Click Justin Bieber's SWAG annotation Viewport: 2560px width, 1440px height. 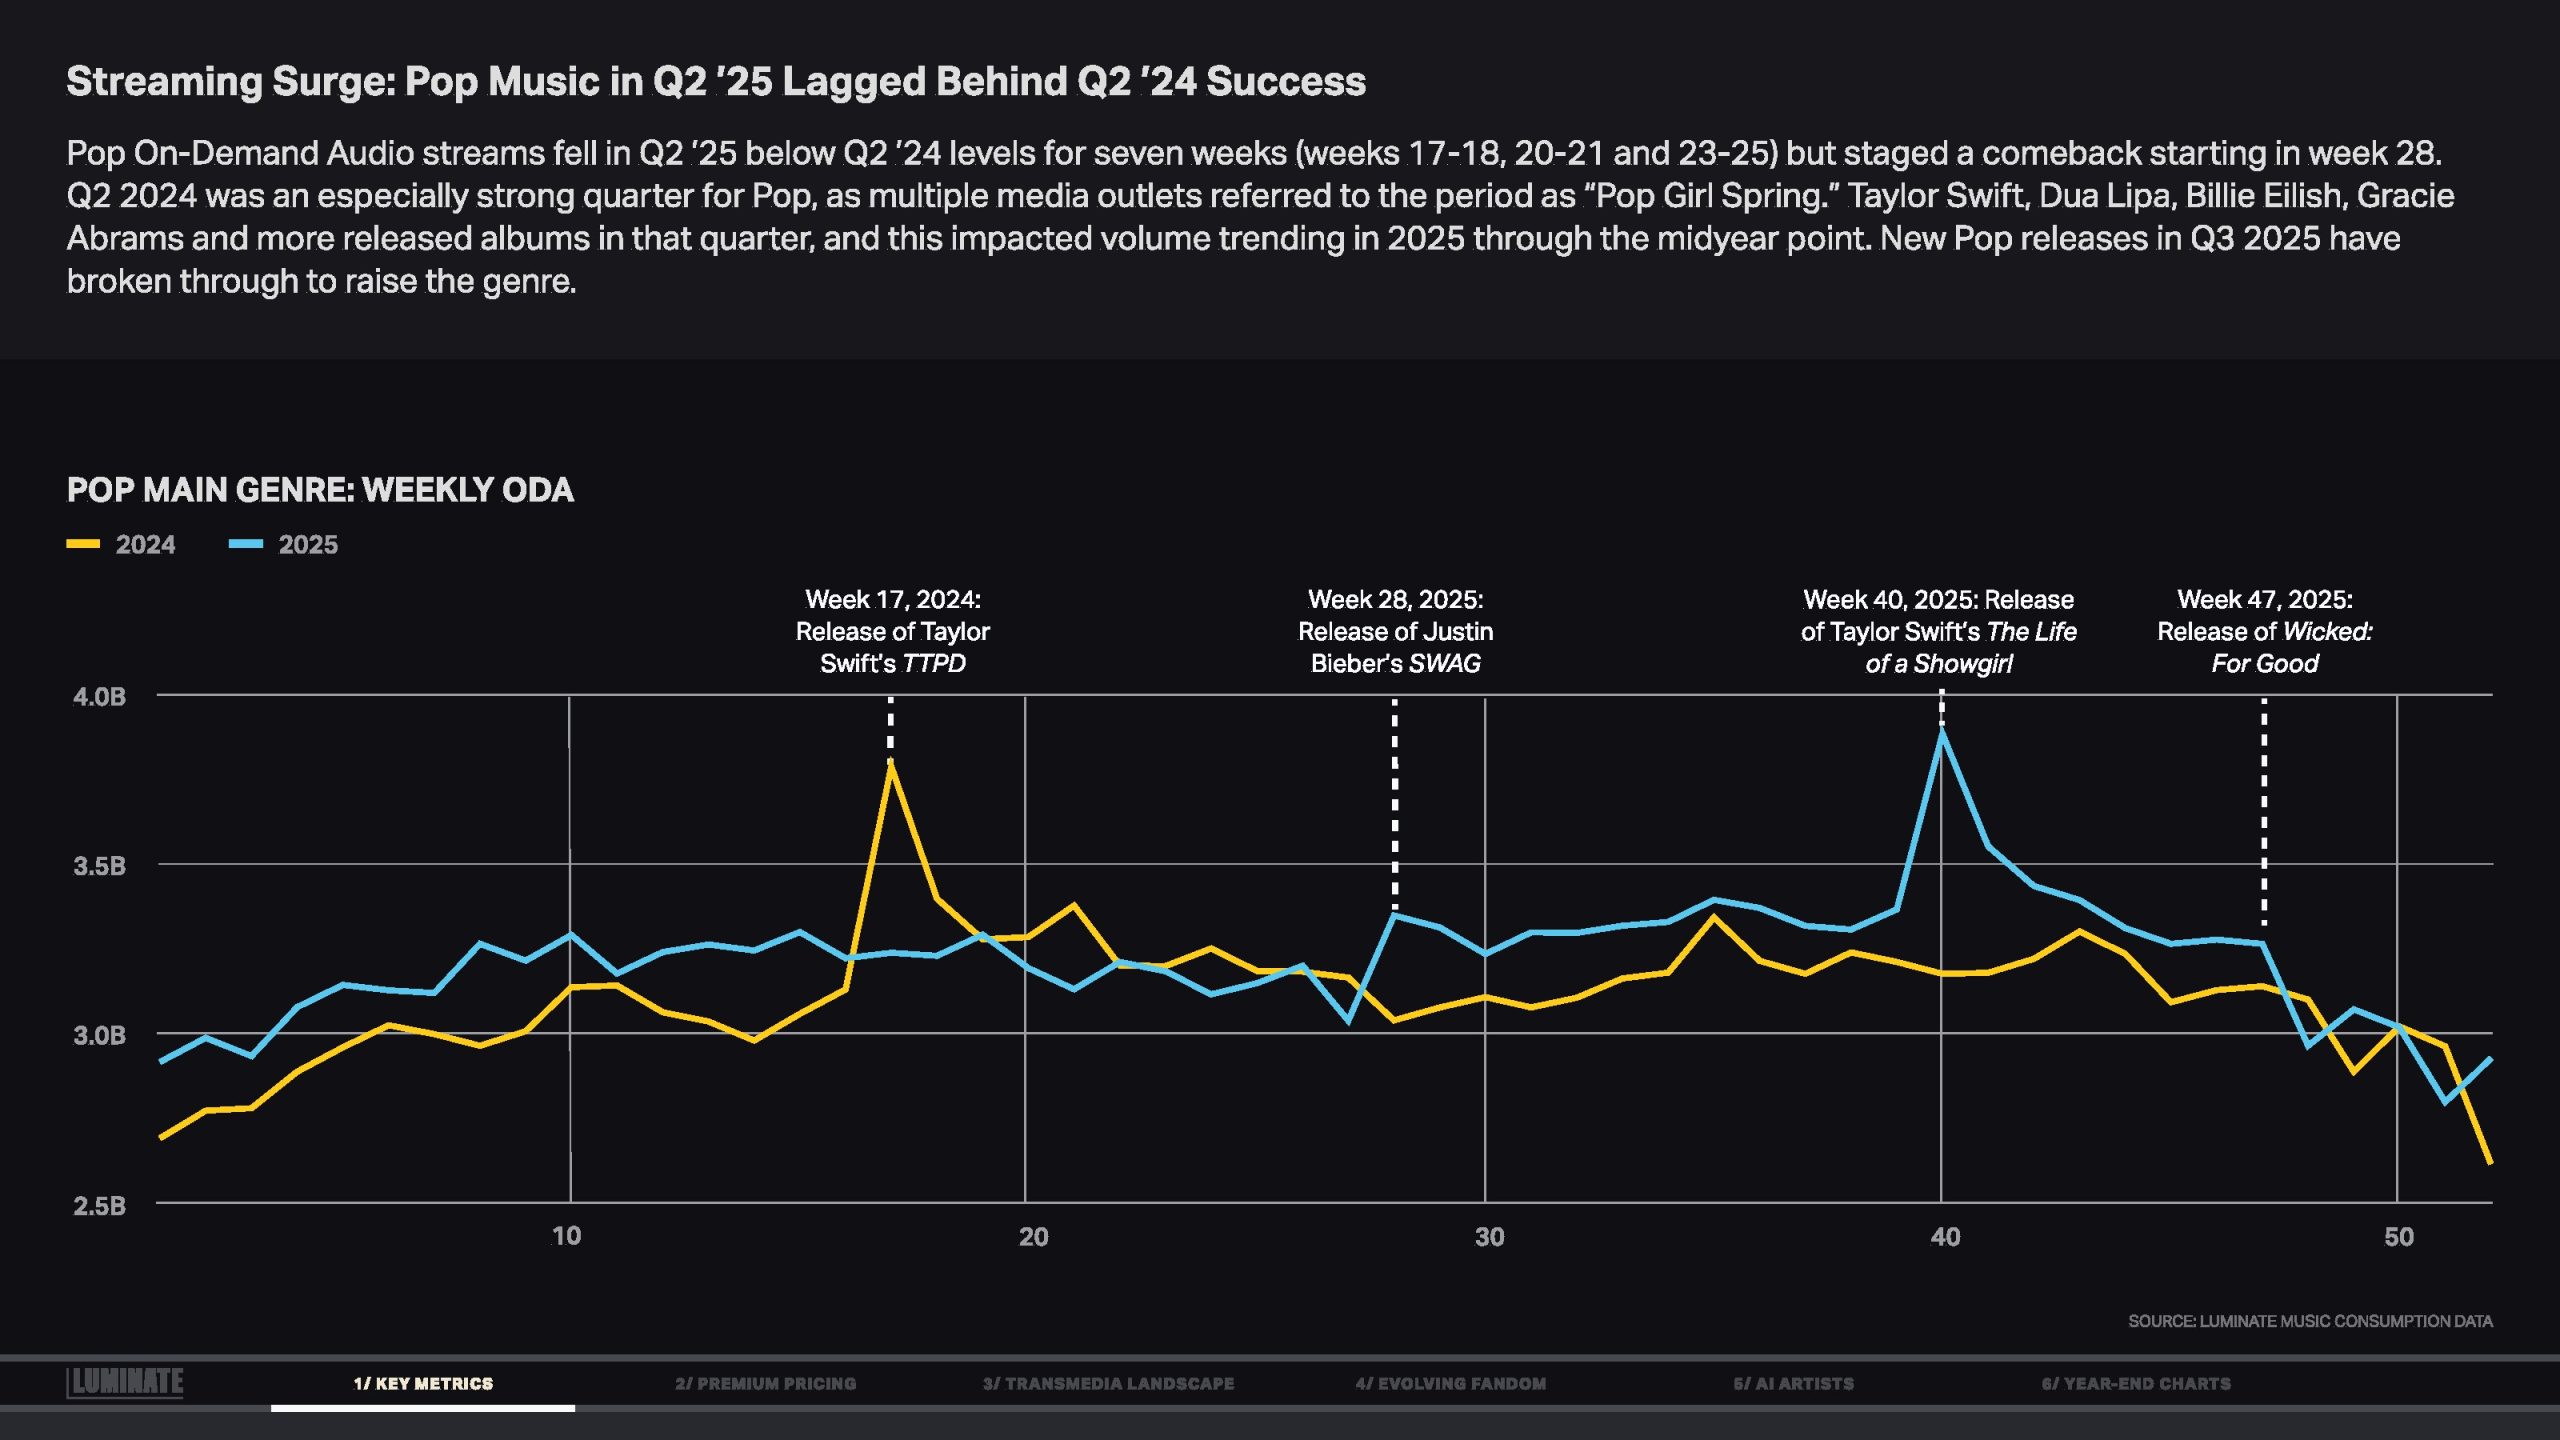pos(1395,631)
